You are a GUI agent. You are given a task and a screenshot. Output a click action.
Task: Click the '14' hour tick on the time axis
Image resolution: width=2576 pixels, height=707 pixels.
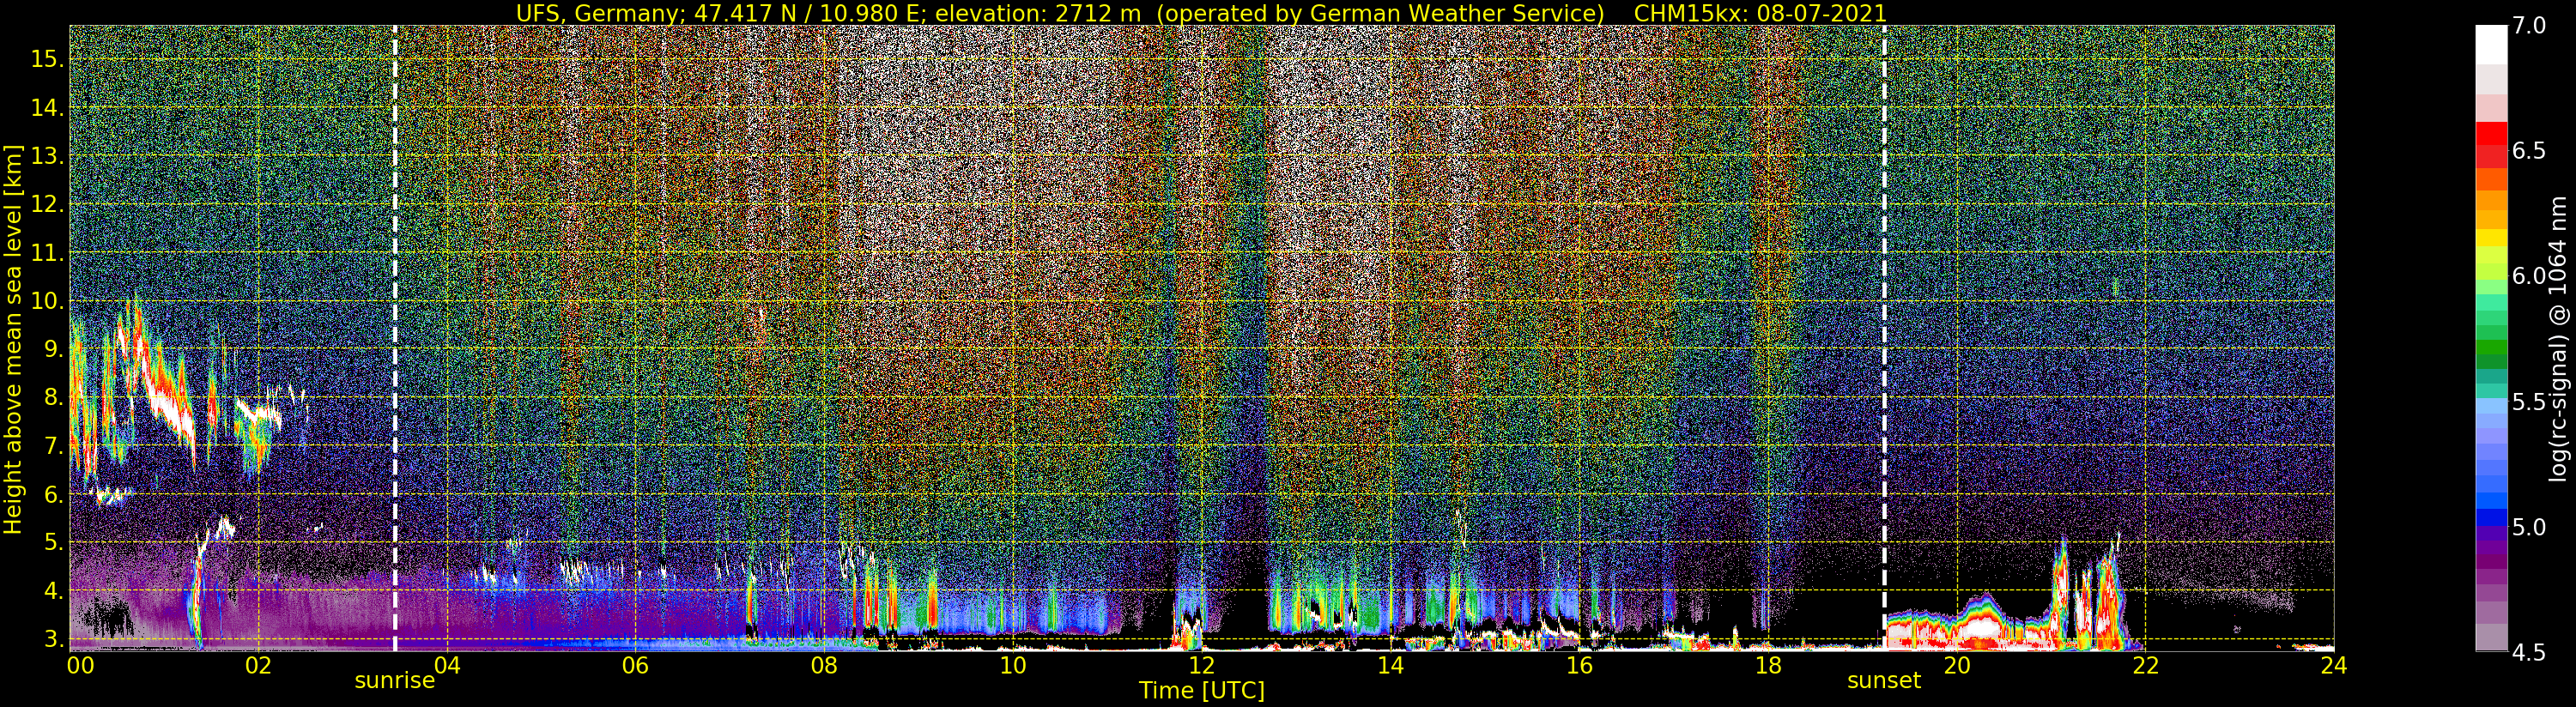click(x=1389, y=665)
